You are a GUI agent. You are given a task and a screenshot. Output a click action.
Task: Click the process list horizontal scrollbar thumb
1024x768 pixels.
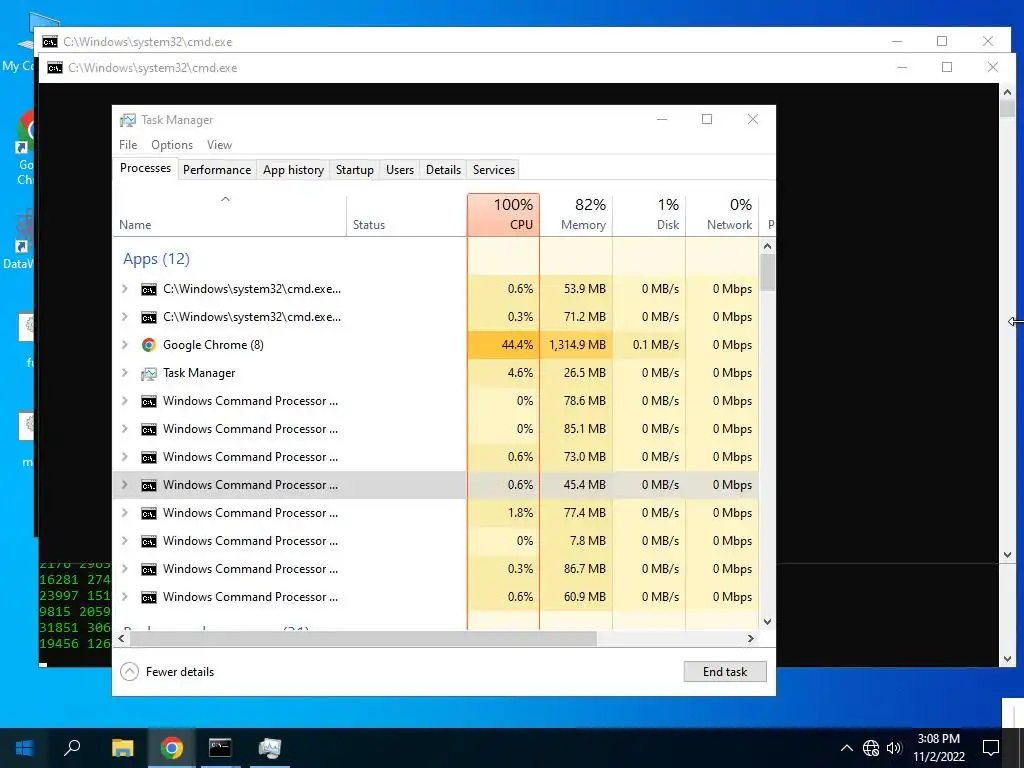(x=362, y=639)
